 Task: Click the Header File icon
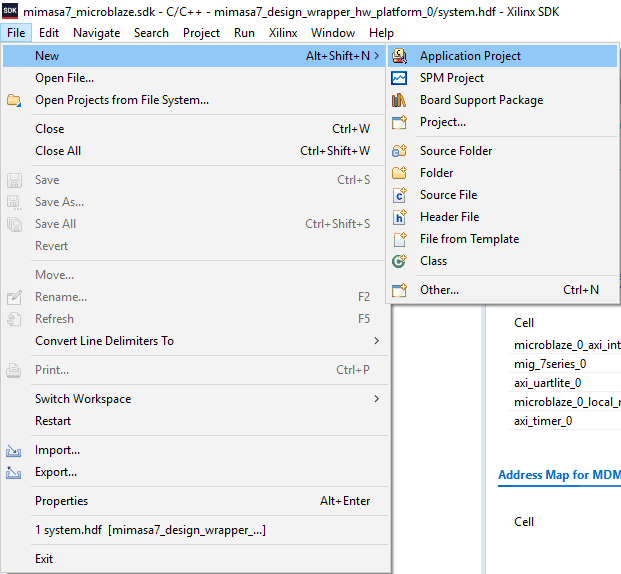[400, 217]
